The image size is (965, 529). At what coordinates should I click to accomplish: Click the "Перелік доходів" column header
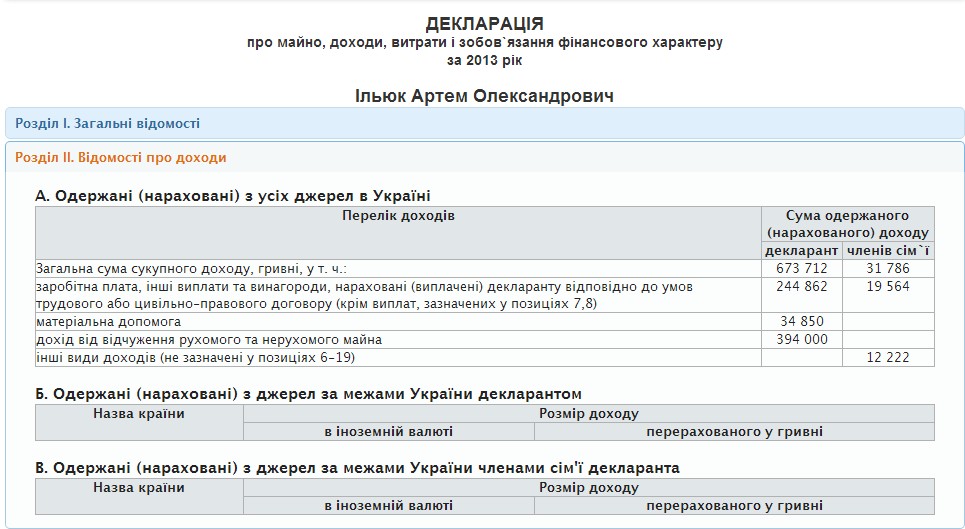pyautogui.click(x=398, y=216)
